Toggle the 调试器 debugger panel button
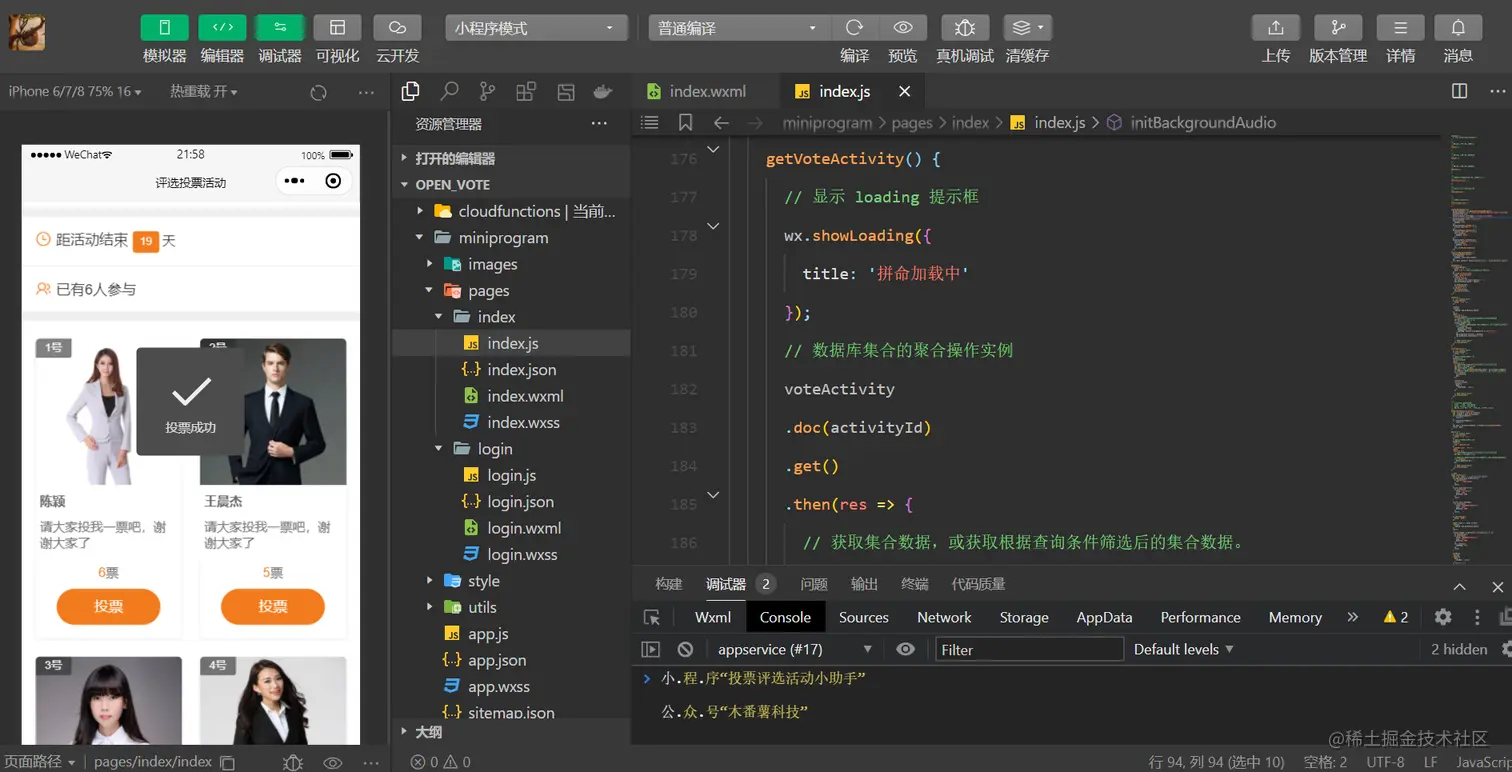The image size is (1512, 772). [x=280, y=28]
